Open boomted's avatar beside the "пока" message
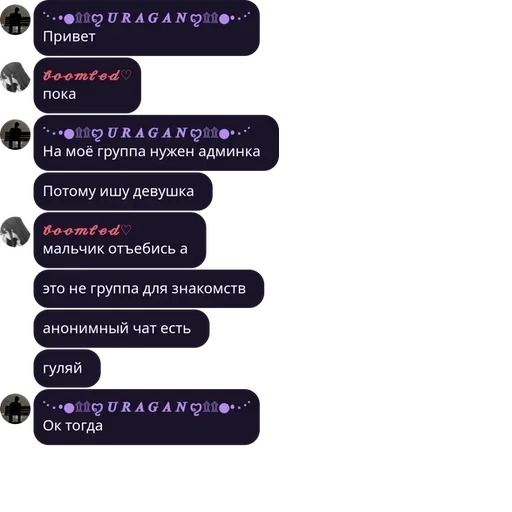 tap(15, 77)
